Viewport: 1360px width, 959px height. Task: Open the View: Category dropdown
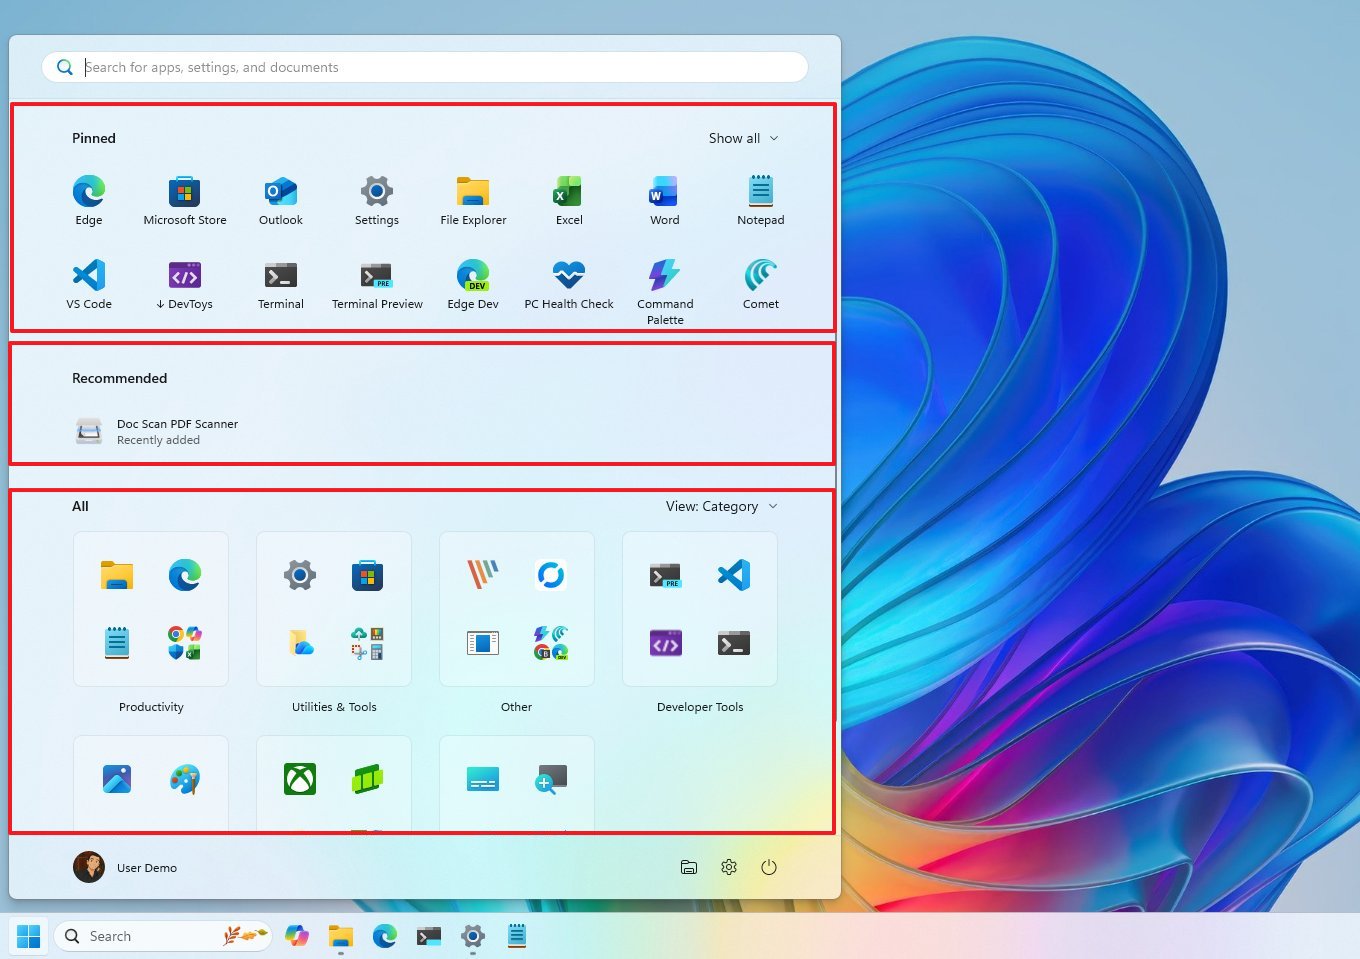pyautogui.click(x=720, y=506)
